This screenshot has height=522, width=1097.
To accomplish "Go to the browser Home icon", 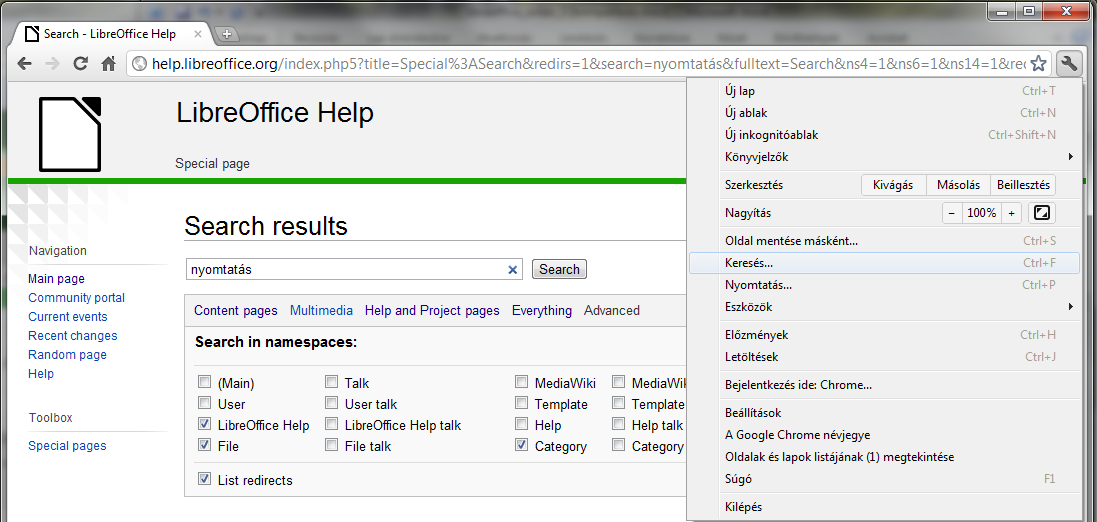I will click(108, 64).
